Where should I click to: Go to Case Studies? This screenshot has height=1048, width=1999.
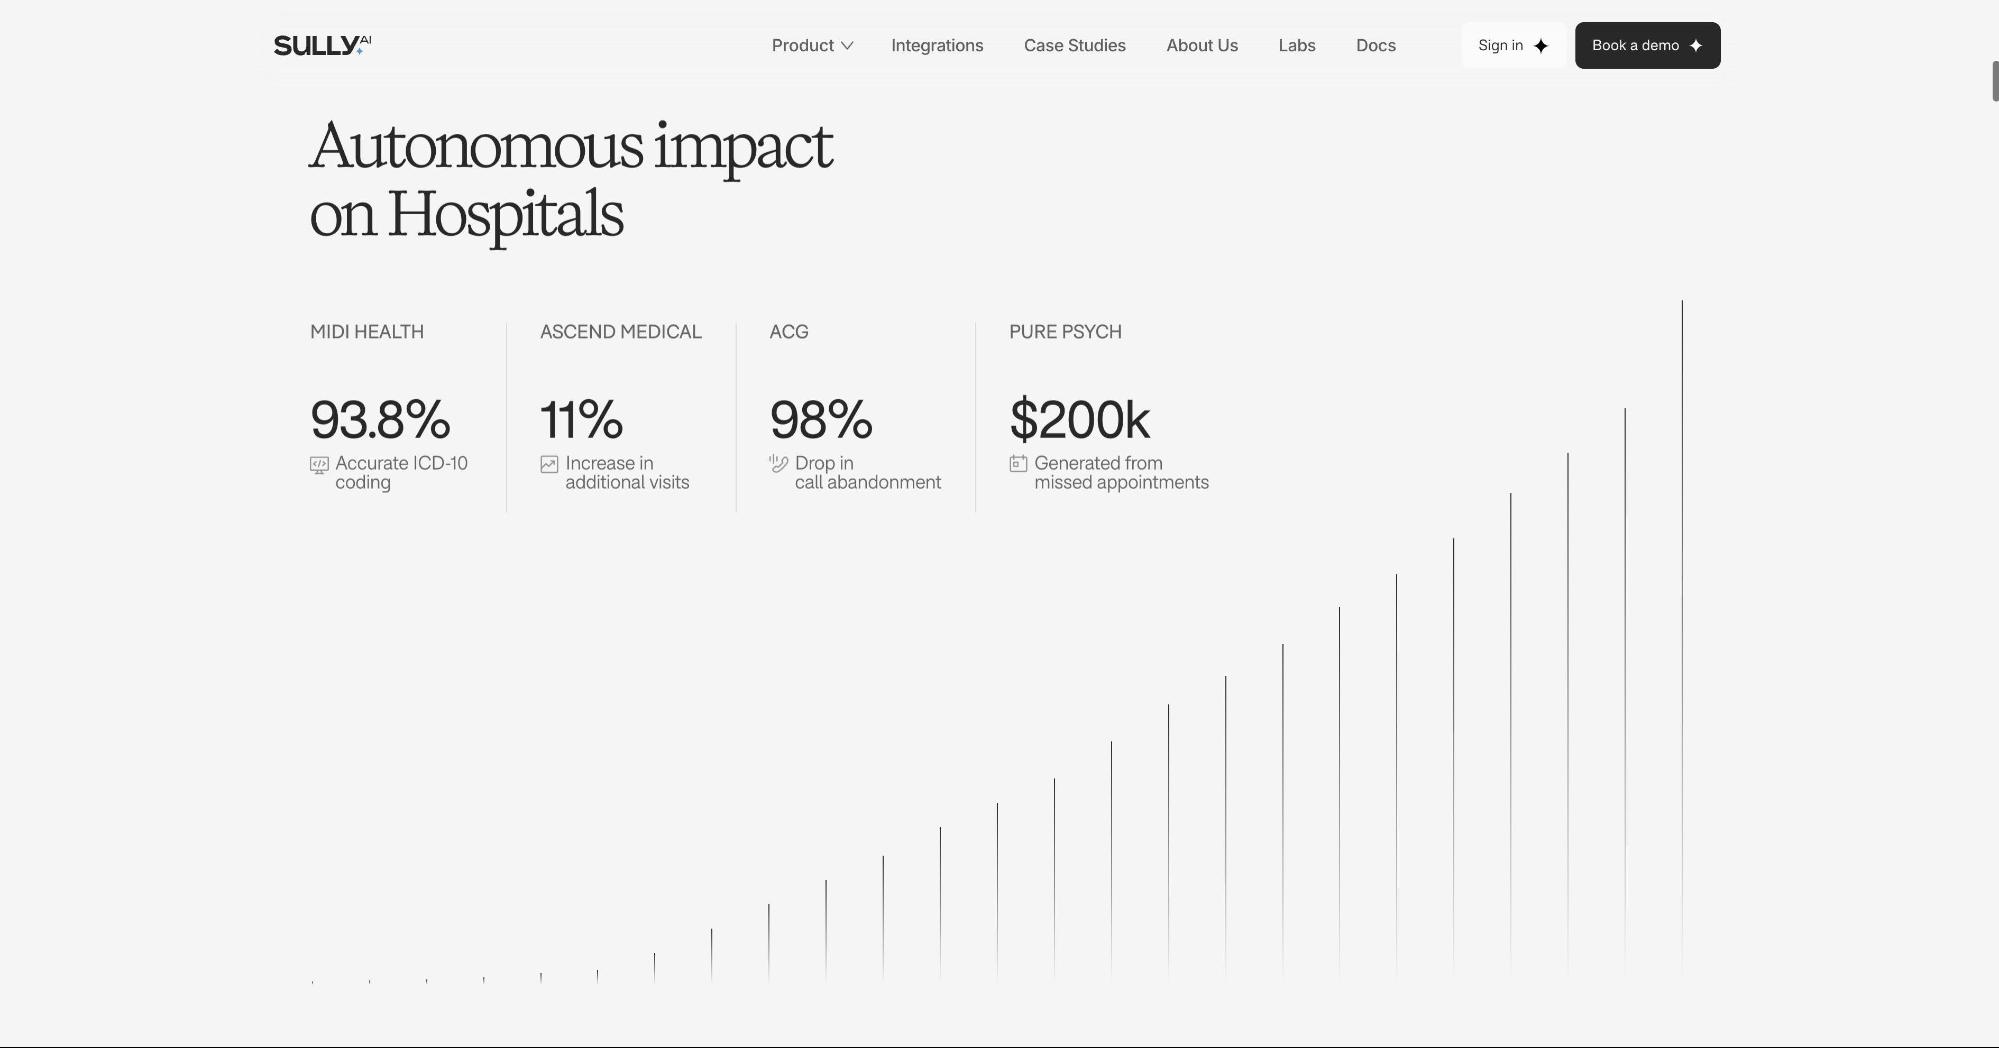(x=1074, y=46)
